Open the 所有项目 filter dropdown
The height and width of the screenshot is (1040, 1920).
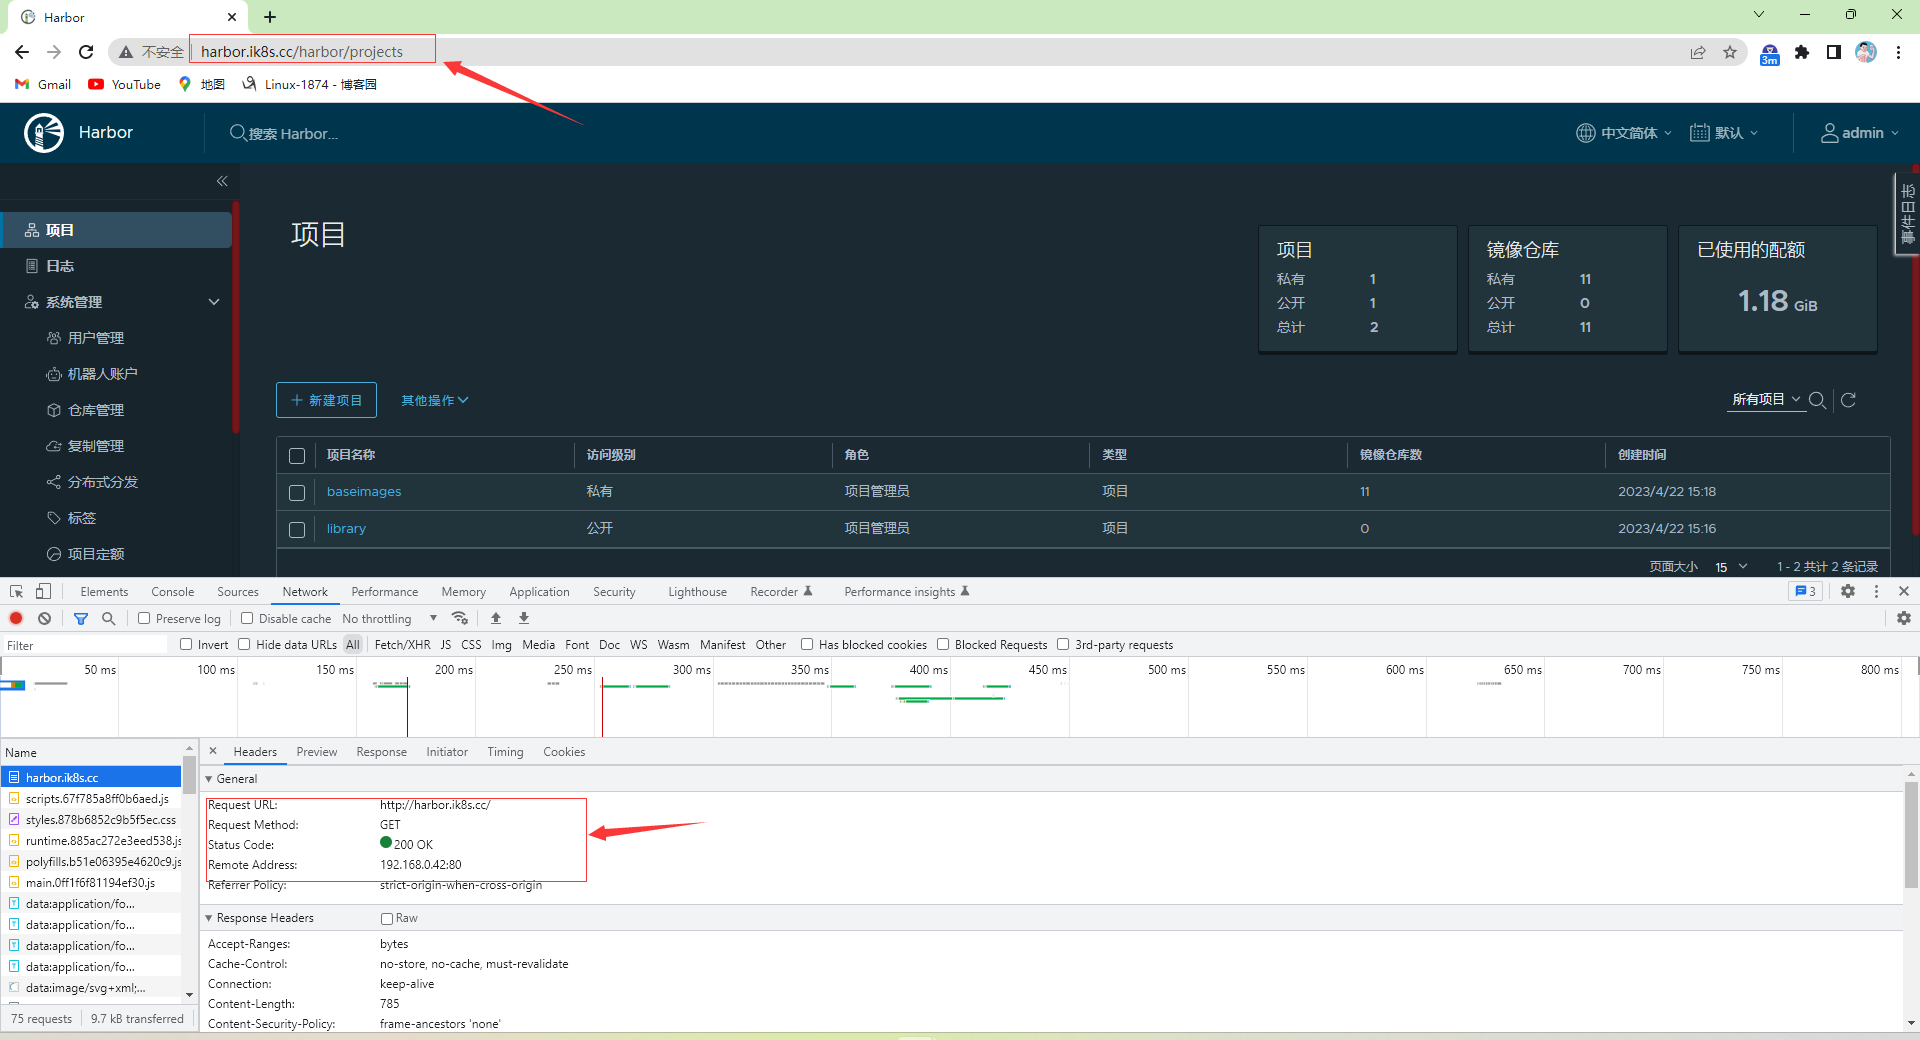coord(1767,399)
